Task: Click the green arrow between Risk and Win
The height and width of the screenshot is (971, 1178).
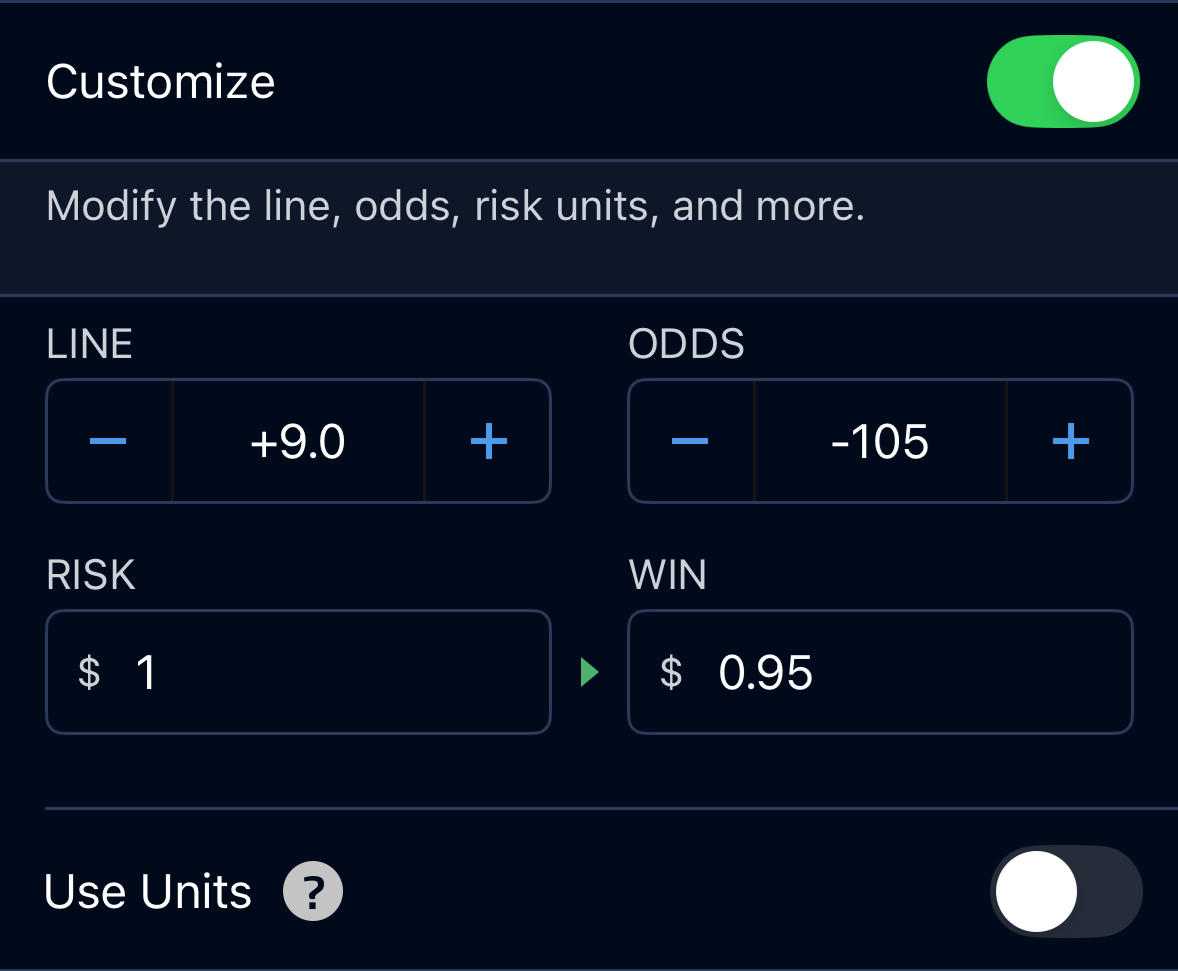Action: pyautogui.click(x=590, y=672)
